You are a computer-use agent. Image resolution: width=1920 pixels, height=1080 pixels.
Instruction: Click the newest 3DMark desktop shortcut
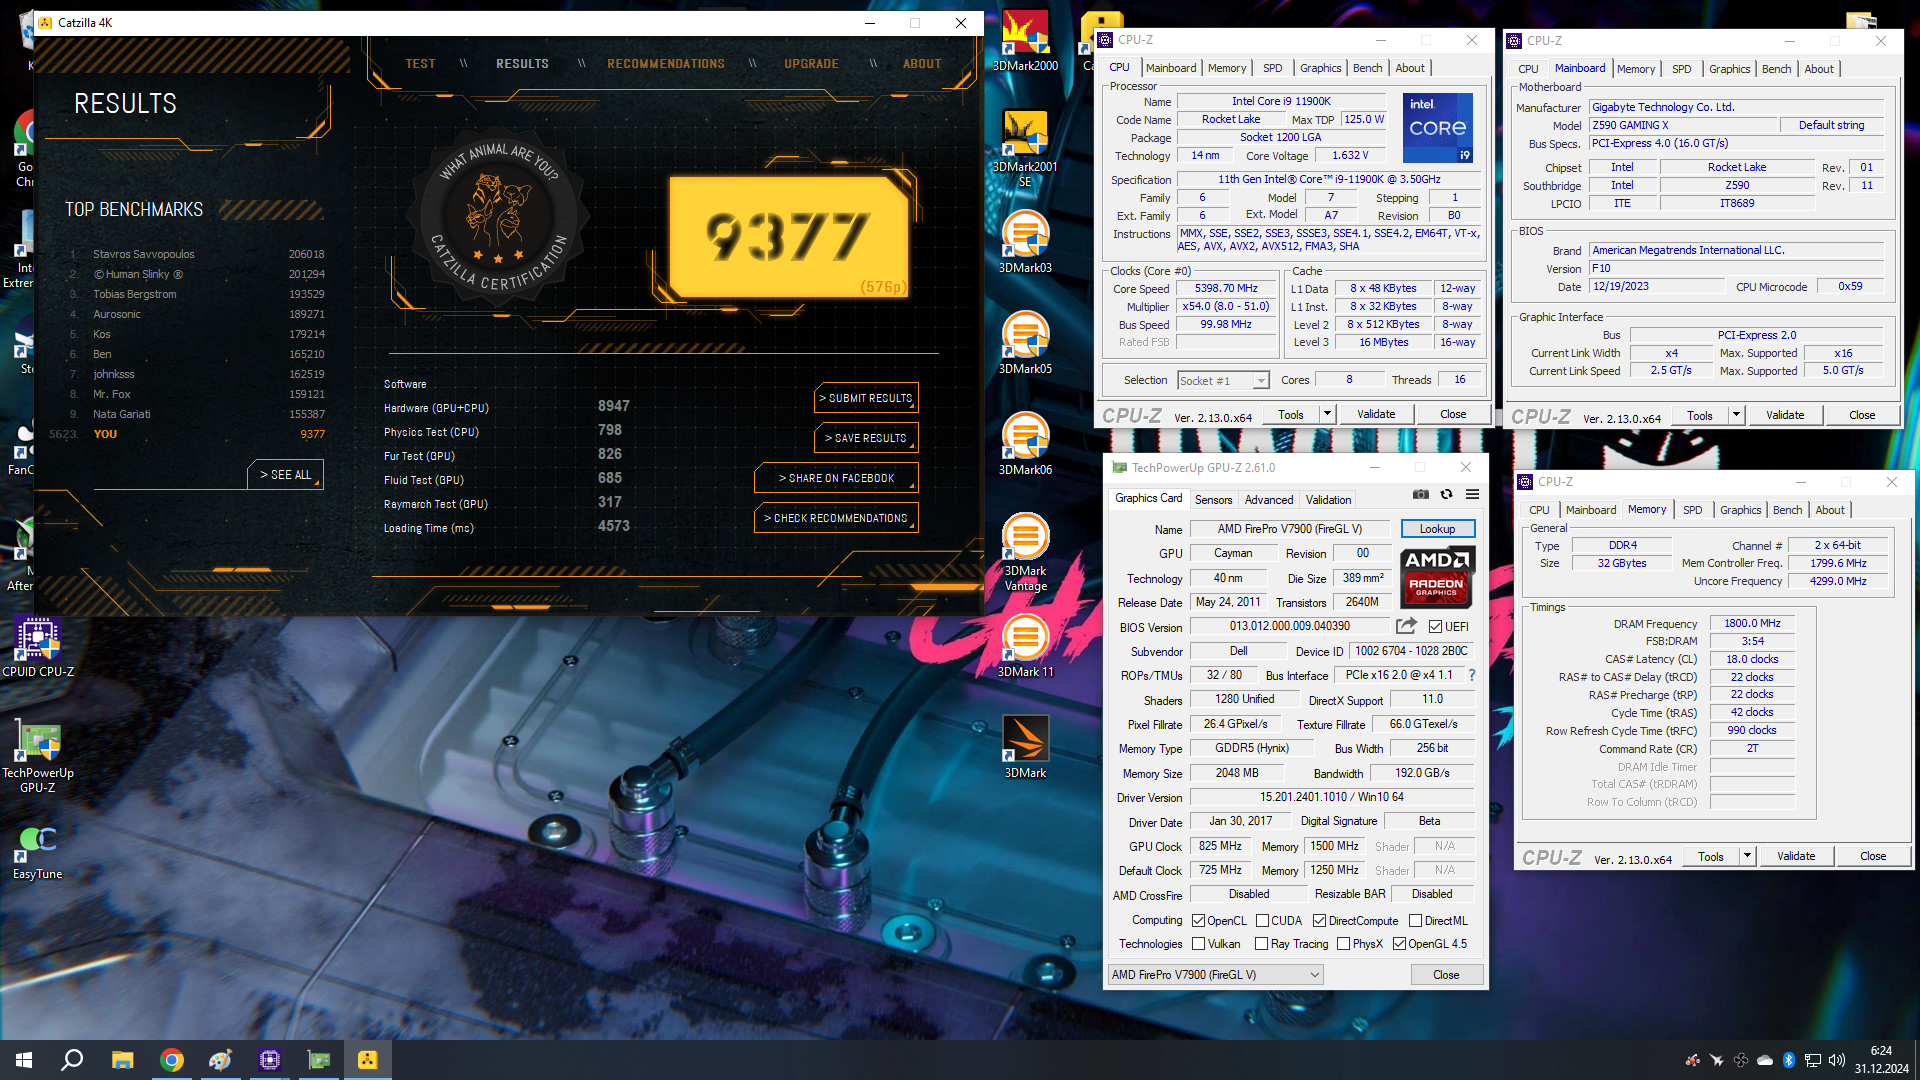(1025, 747)
